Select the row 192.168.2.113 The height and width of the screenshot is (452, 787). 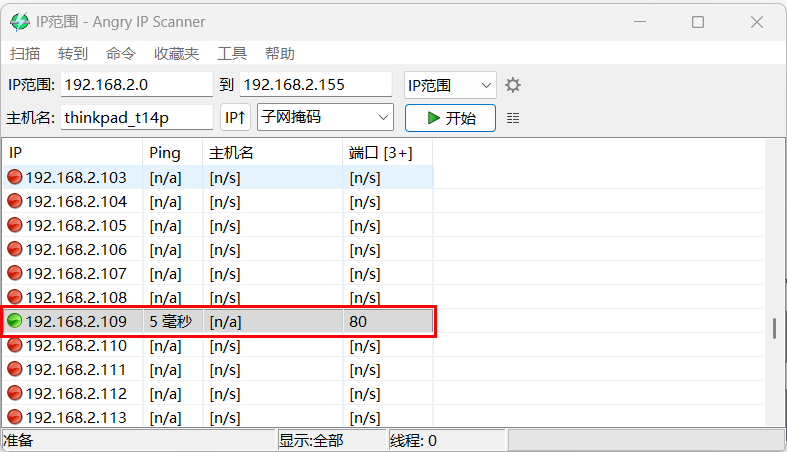point(218,417)
